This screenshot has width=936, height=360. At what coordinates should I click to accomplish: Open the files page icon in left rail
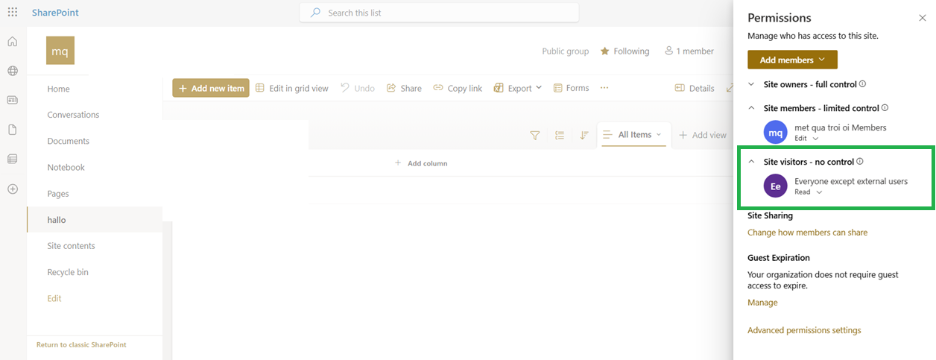pyautogui.click(x=13, y=130)
